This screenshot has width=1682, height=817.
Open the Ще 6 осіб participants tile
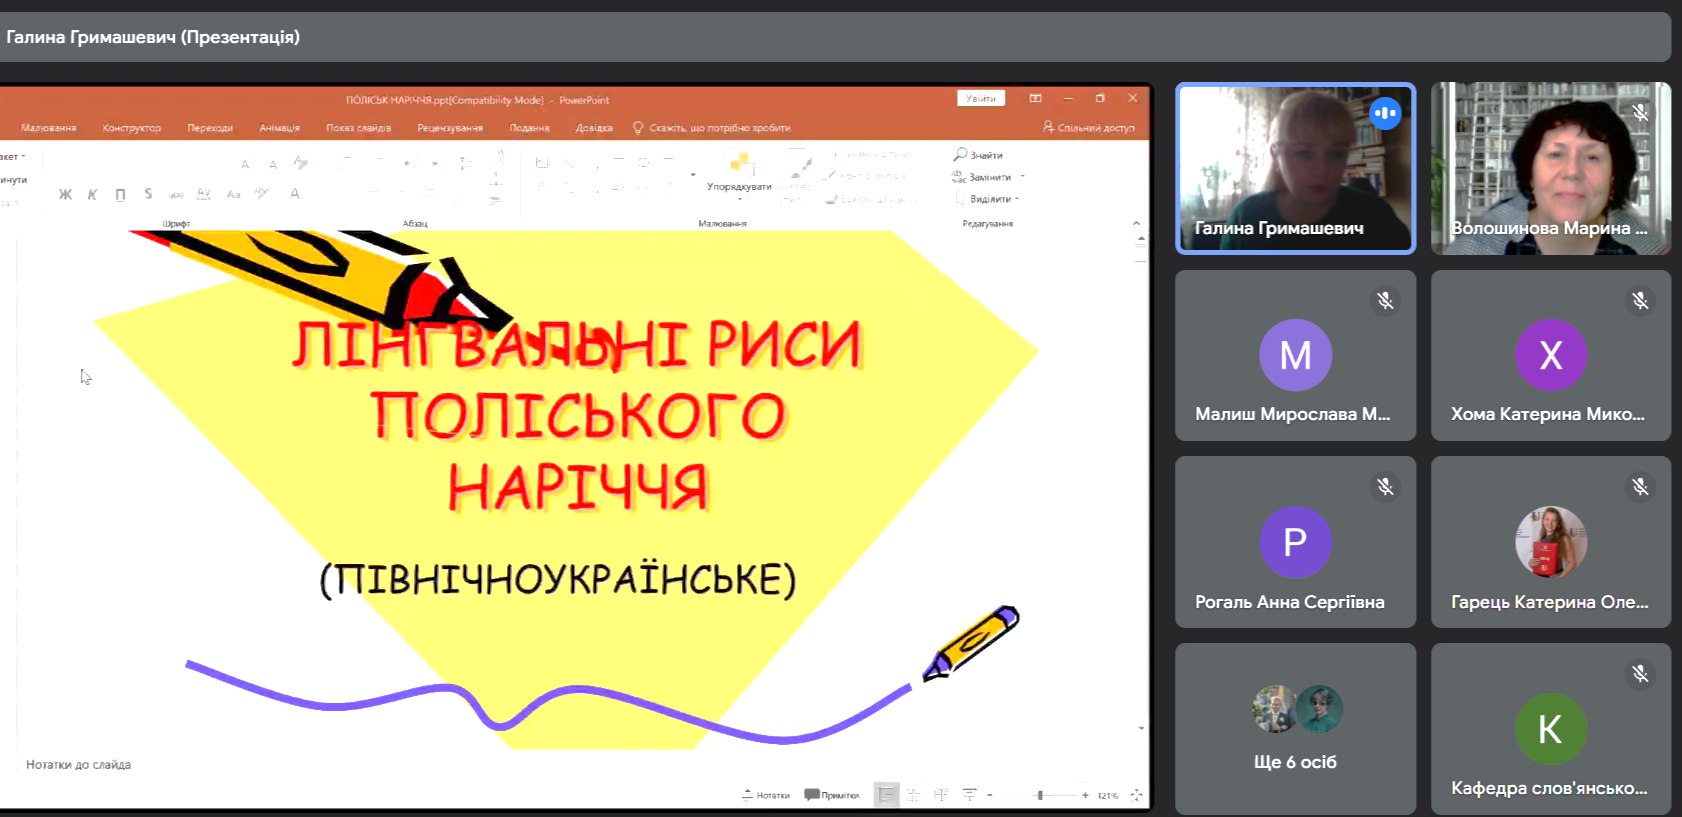pos(1295,728)
